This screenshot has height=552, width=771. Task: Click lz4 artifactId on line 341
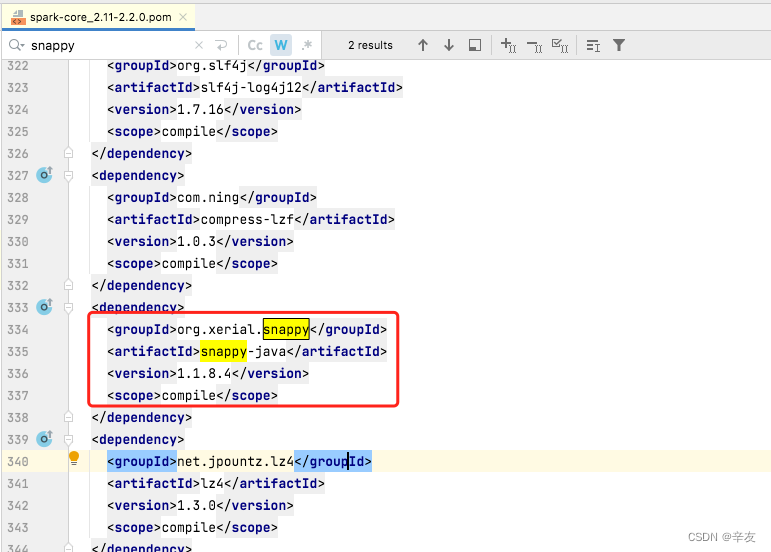point(211,484)
